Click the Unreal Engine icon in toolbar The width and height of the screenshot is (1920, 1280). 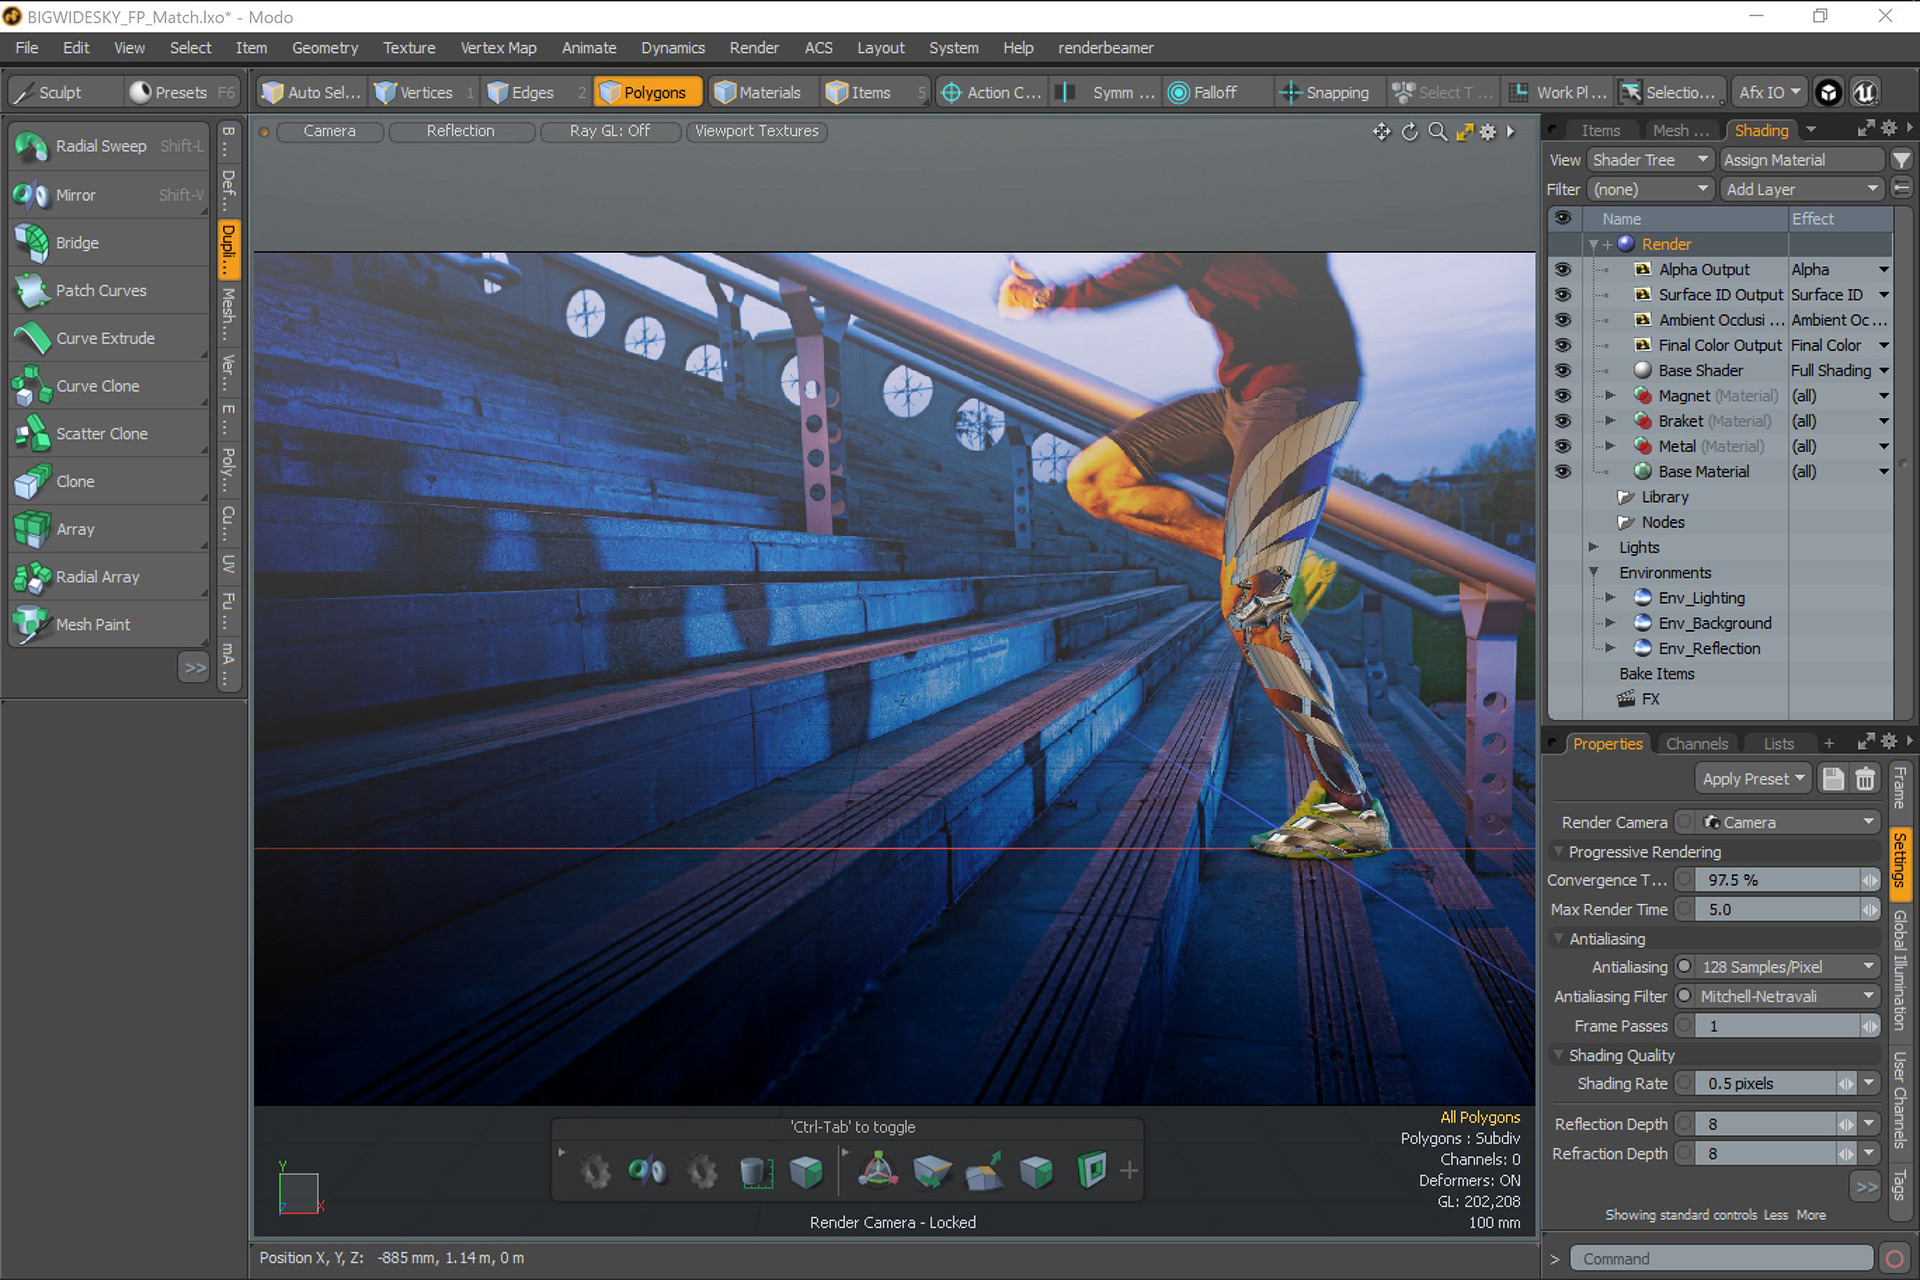pos(1864,92)
